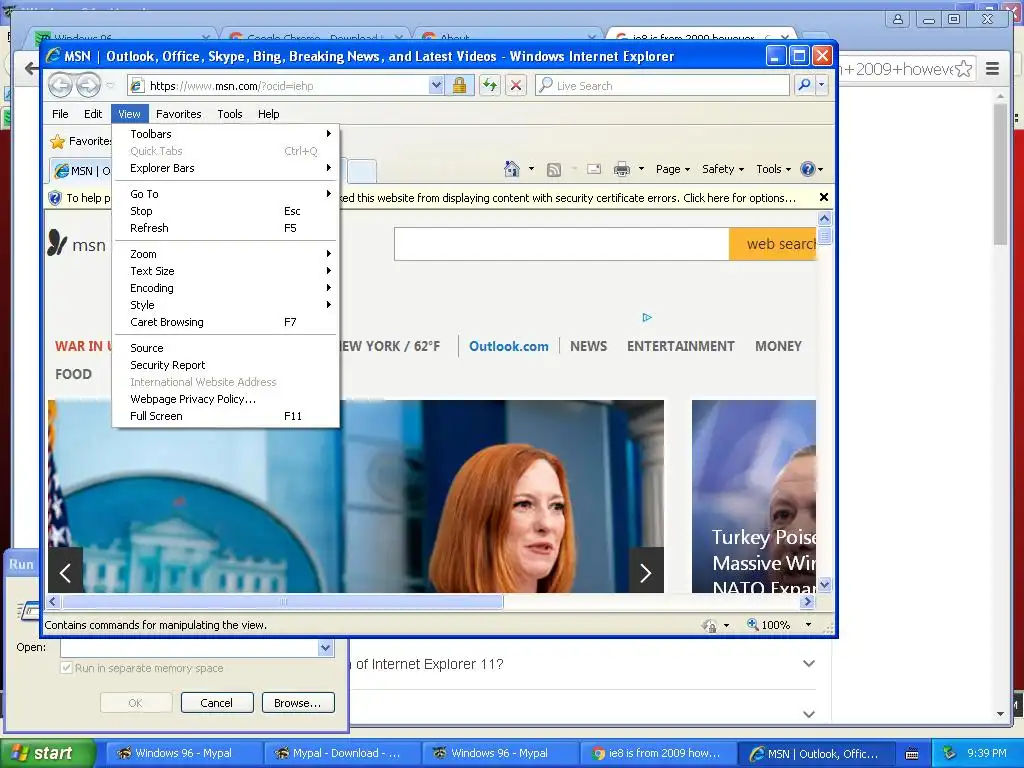
Task: Click the Chrome back arrow behind IE window
Action: click(x=31, y=68)
